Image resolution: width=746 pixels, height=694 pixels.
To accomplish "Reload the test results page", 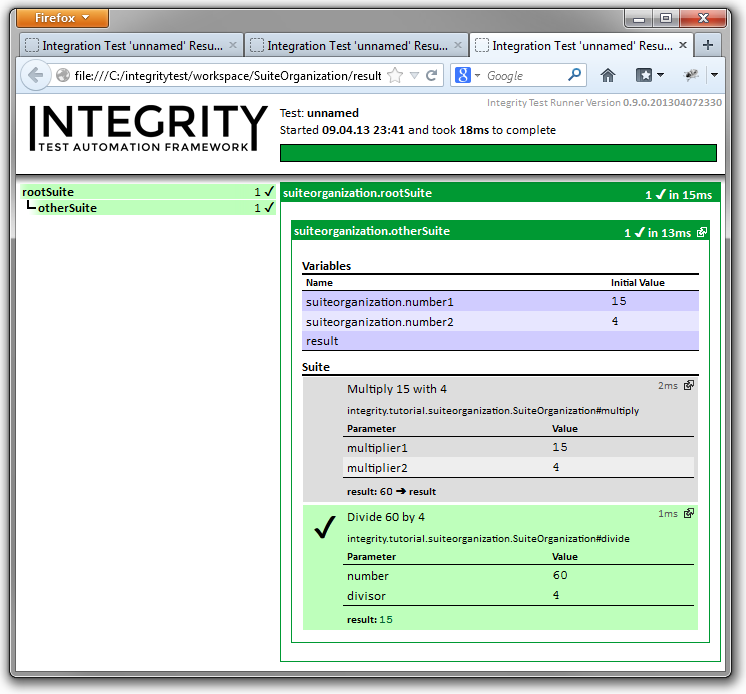I will coord(432,75).
